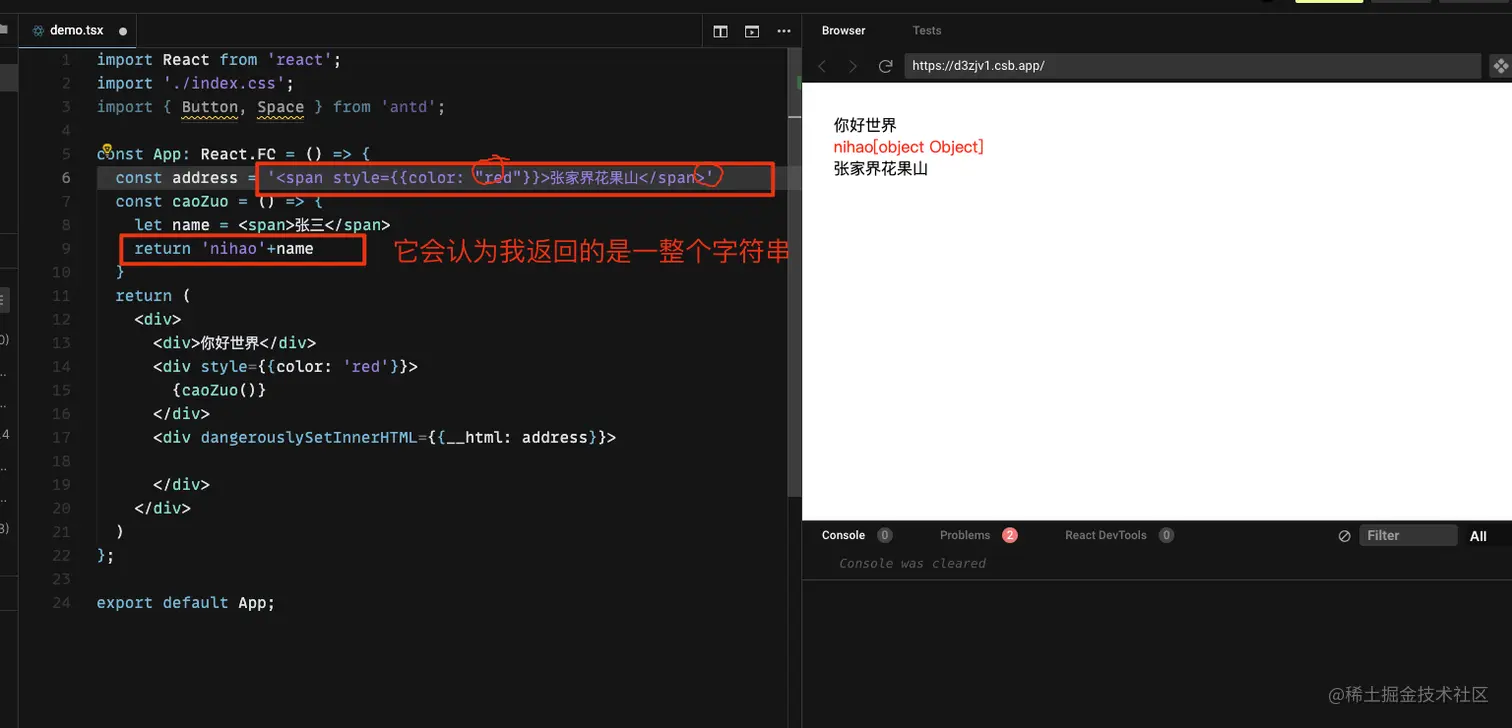Refresh the preview browser page

point(885,66)
